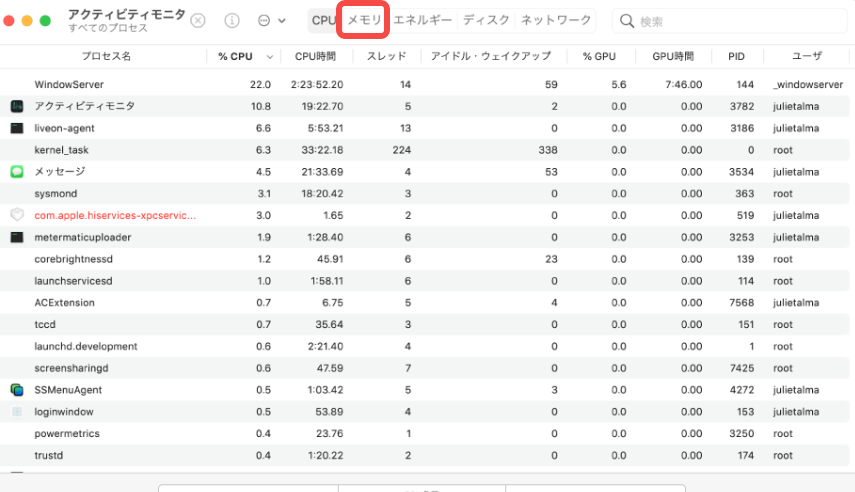The width and height of the screenshot is (855, 492).
Task: Open the process info (i) icon
Action: [232, 21]
